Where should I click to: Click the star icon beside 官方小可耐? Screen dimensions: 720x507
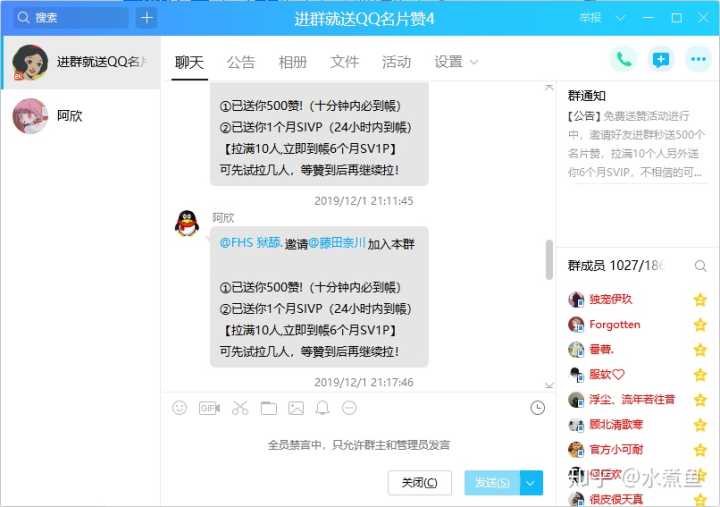coord(700,450)
